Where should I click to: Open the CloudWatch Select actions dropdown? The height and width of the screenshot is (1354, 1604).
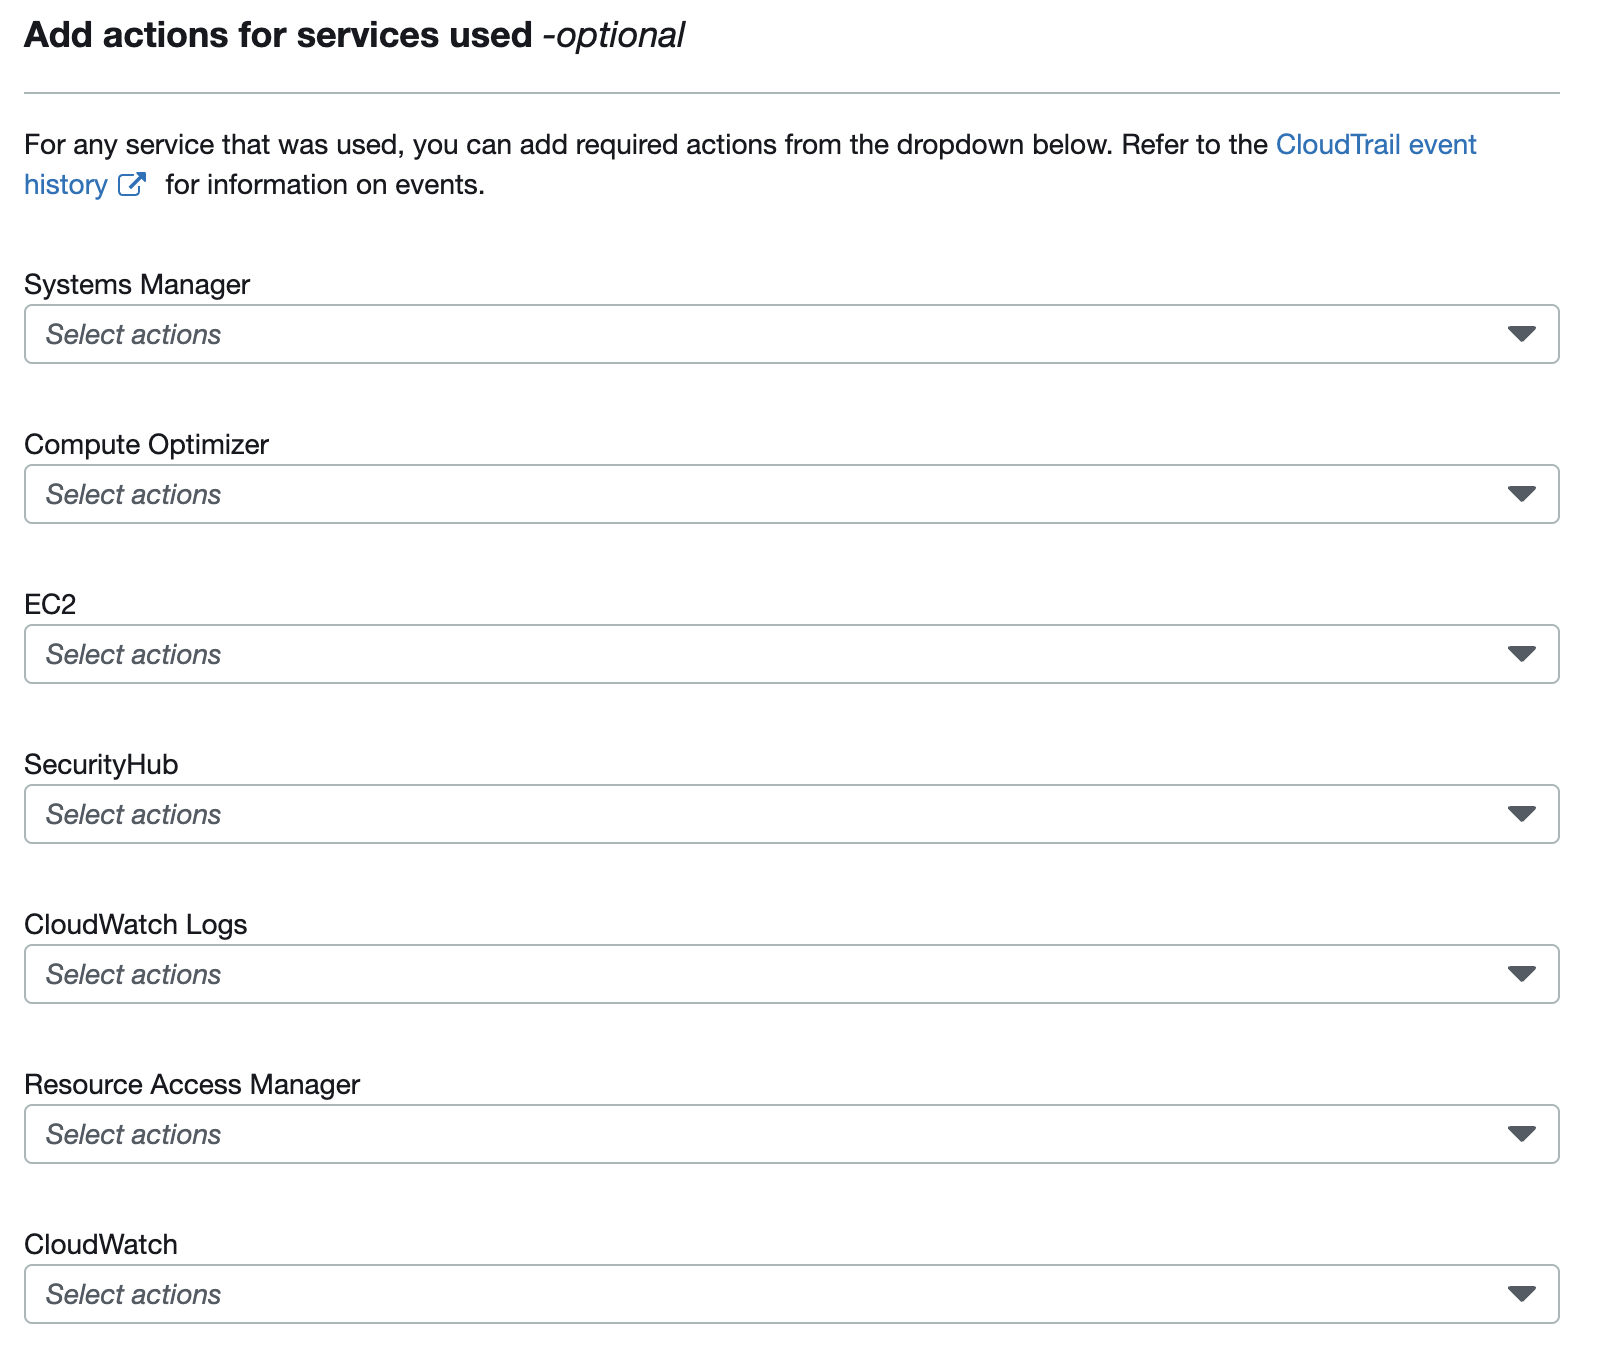pos(791,1294)
